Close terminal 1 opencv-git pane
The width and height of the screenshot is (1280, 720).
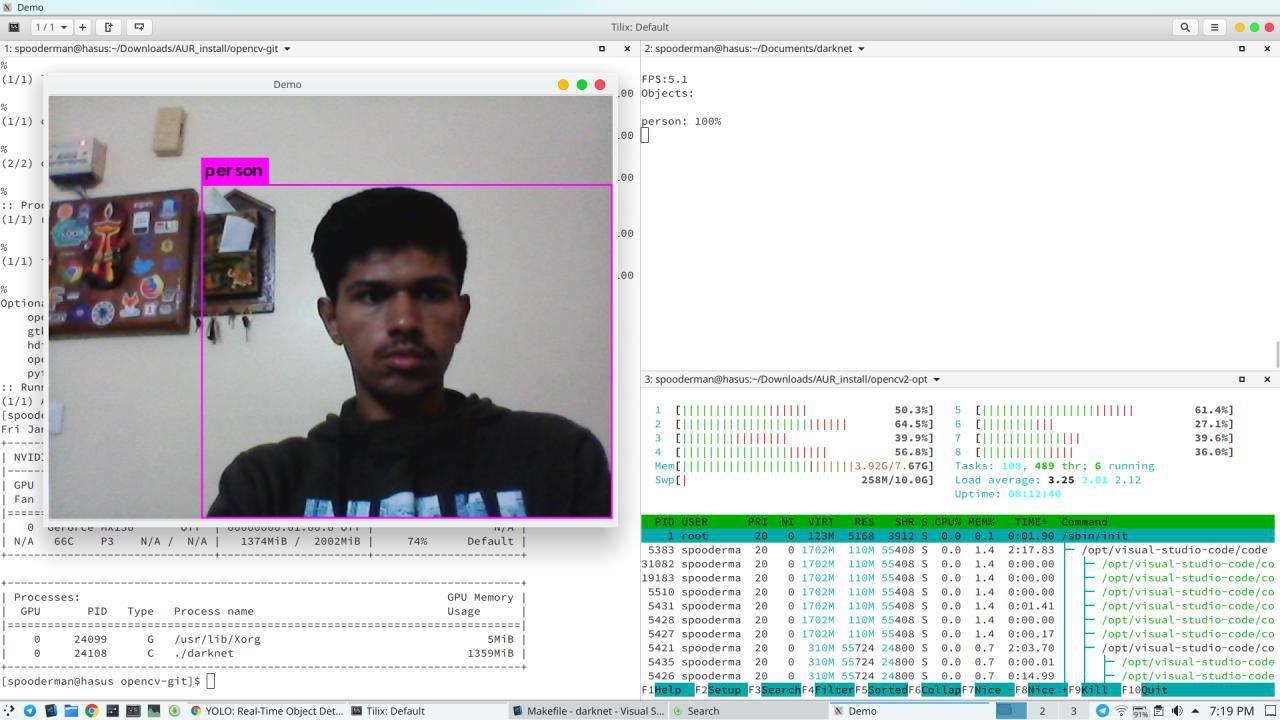pos(627,48)
